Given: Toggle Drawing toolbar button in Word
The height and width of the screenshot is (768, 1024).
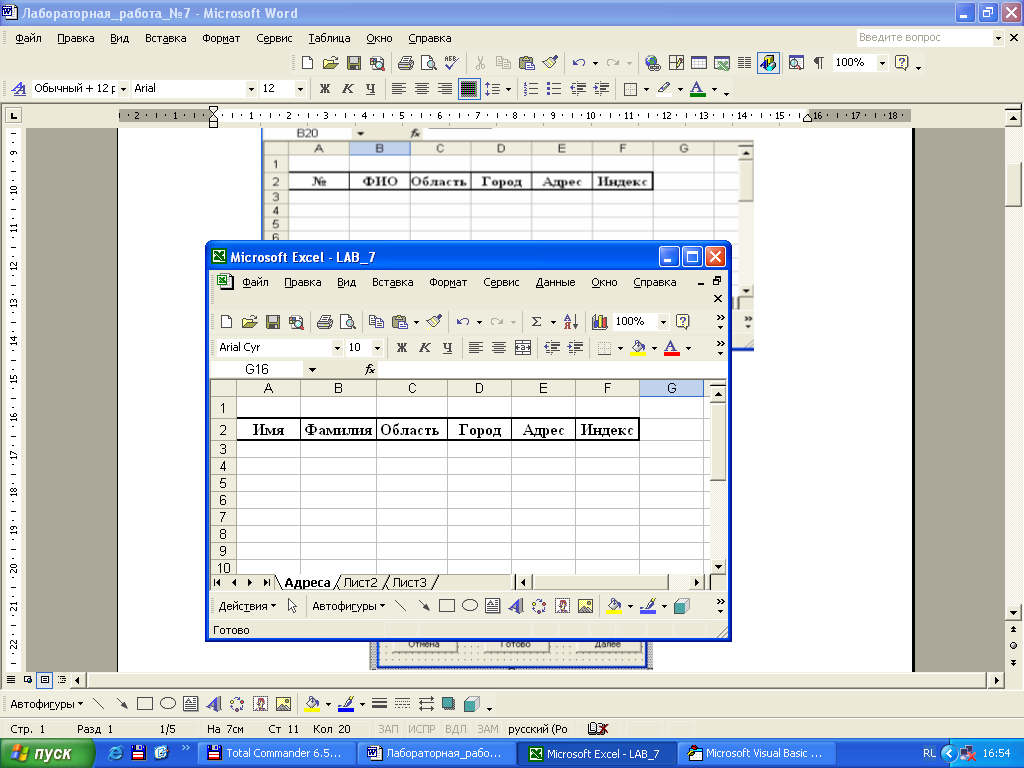Looking at the screenshot, I should pyautogui.click(x=769, y=63).
